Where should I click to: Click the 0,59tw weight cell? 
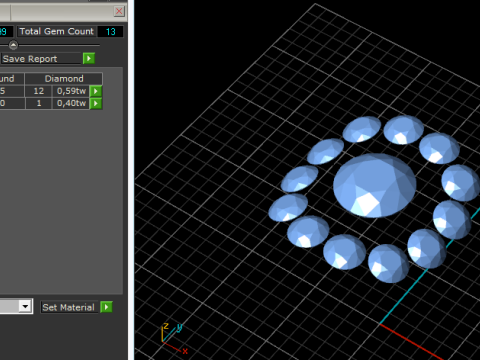pos(71,91)
